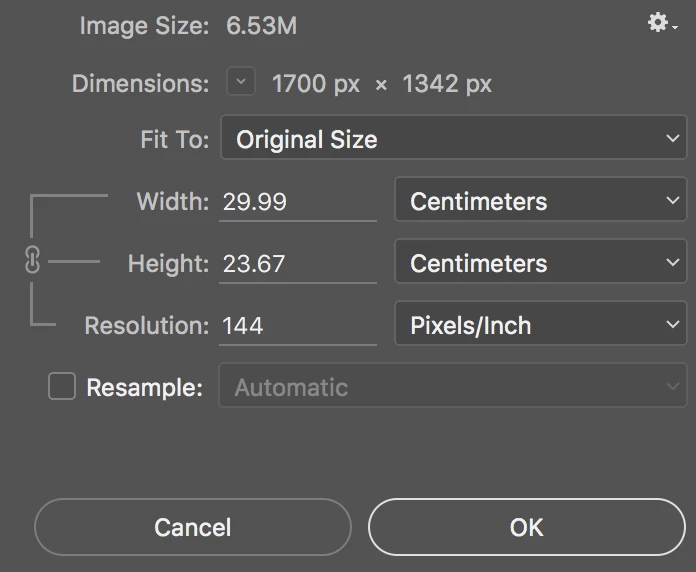Screen dimensions: 696x572
Task: Click the Resample label text
Action: click(x=145, y=388)
